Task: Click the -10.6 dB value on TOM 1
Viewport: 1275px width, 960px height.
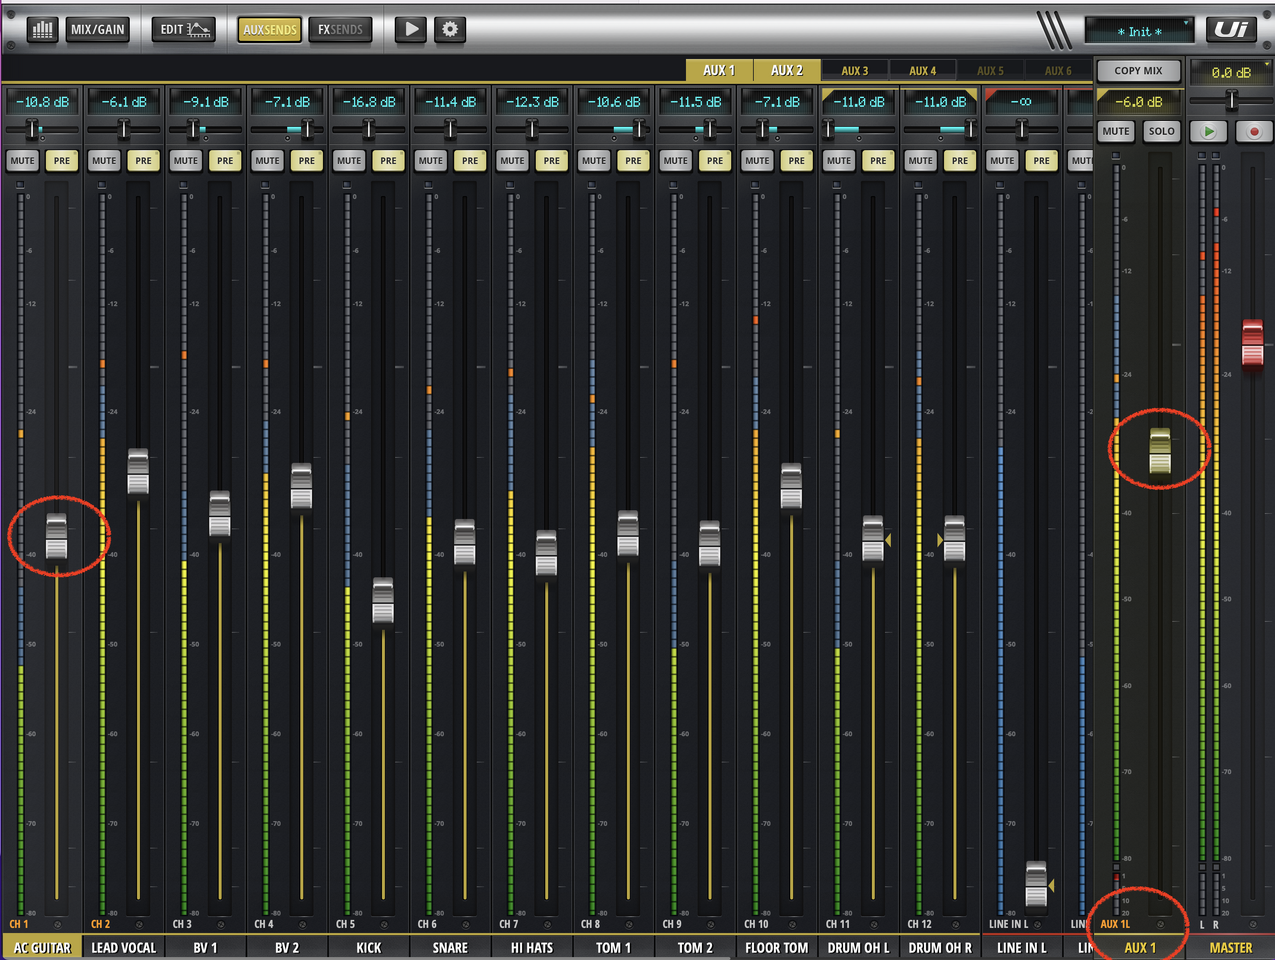Action: click(x=614, y=101)
